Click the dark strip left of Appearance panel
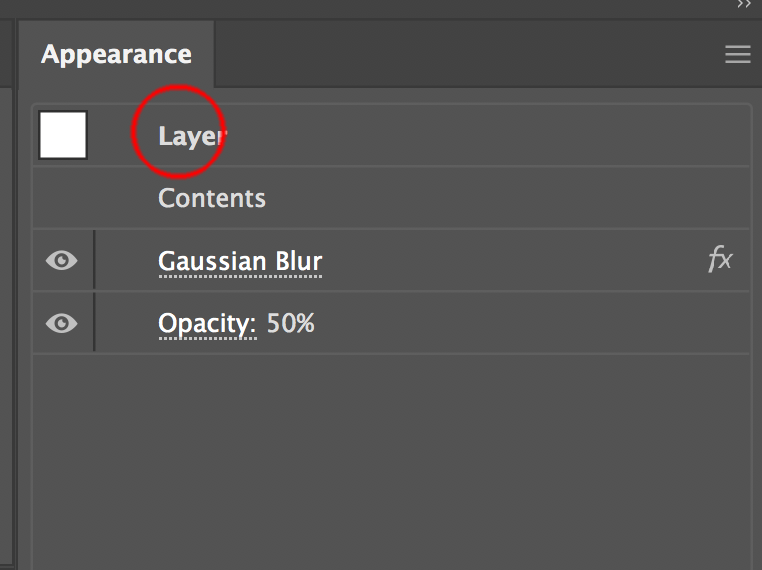Screen dimensions: 762x570 coord(7,300)
